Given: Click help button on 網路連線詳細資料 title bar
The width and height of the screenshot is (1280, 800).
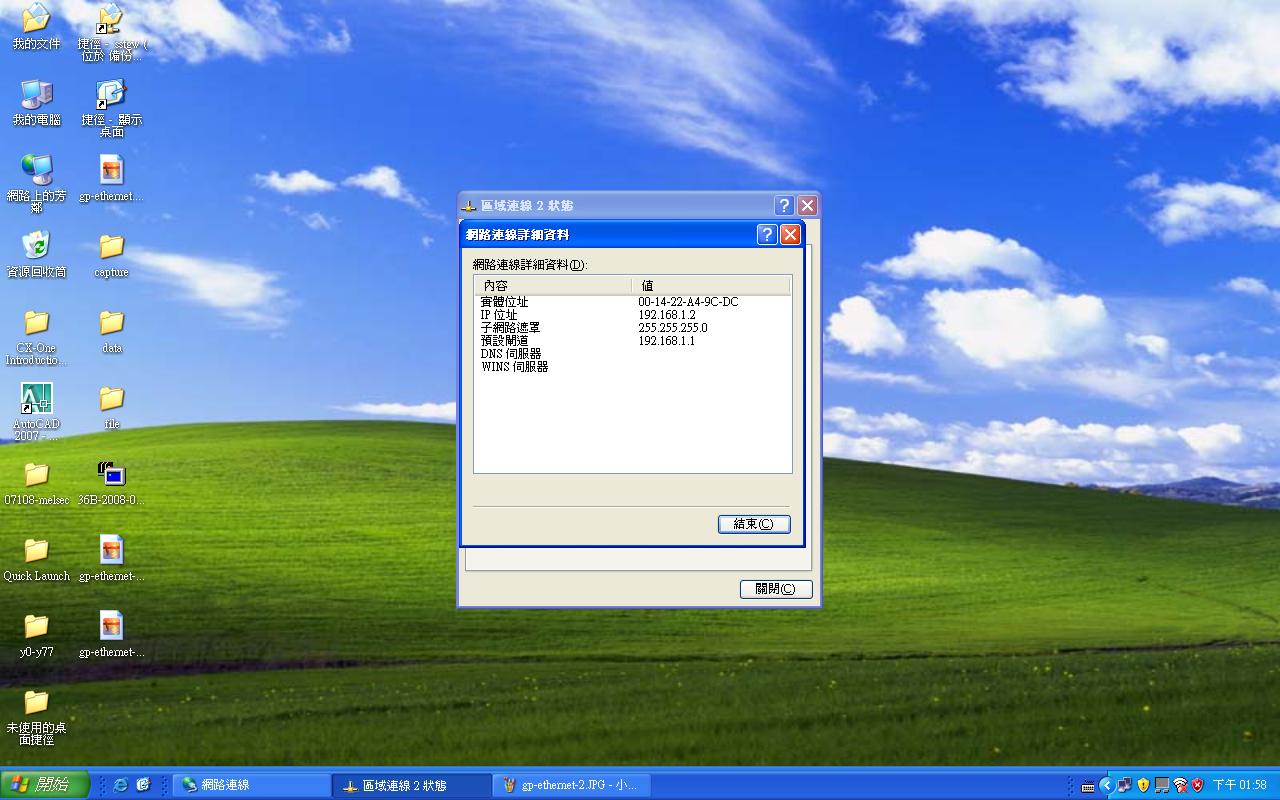Looking at the screenshot, I should (766, 234).
